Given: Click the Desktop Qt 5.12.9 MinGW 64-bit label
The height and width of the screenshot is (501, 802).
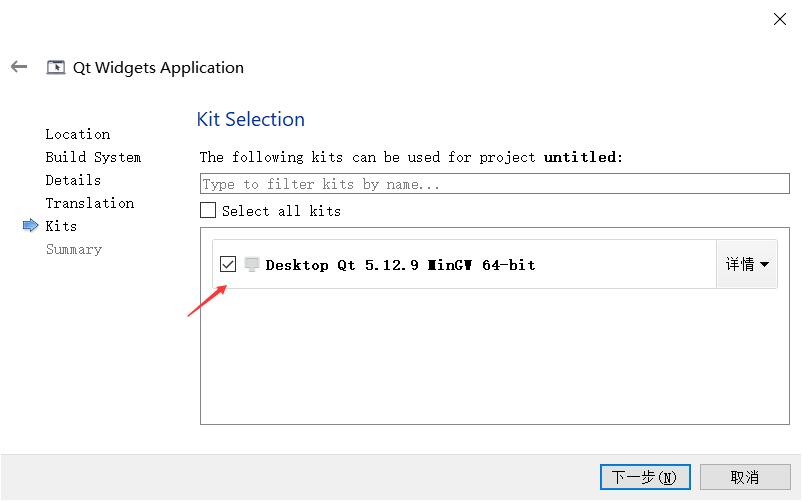Looking at the screenshot, I should point(400,265).
